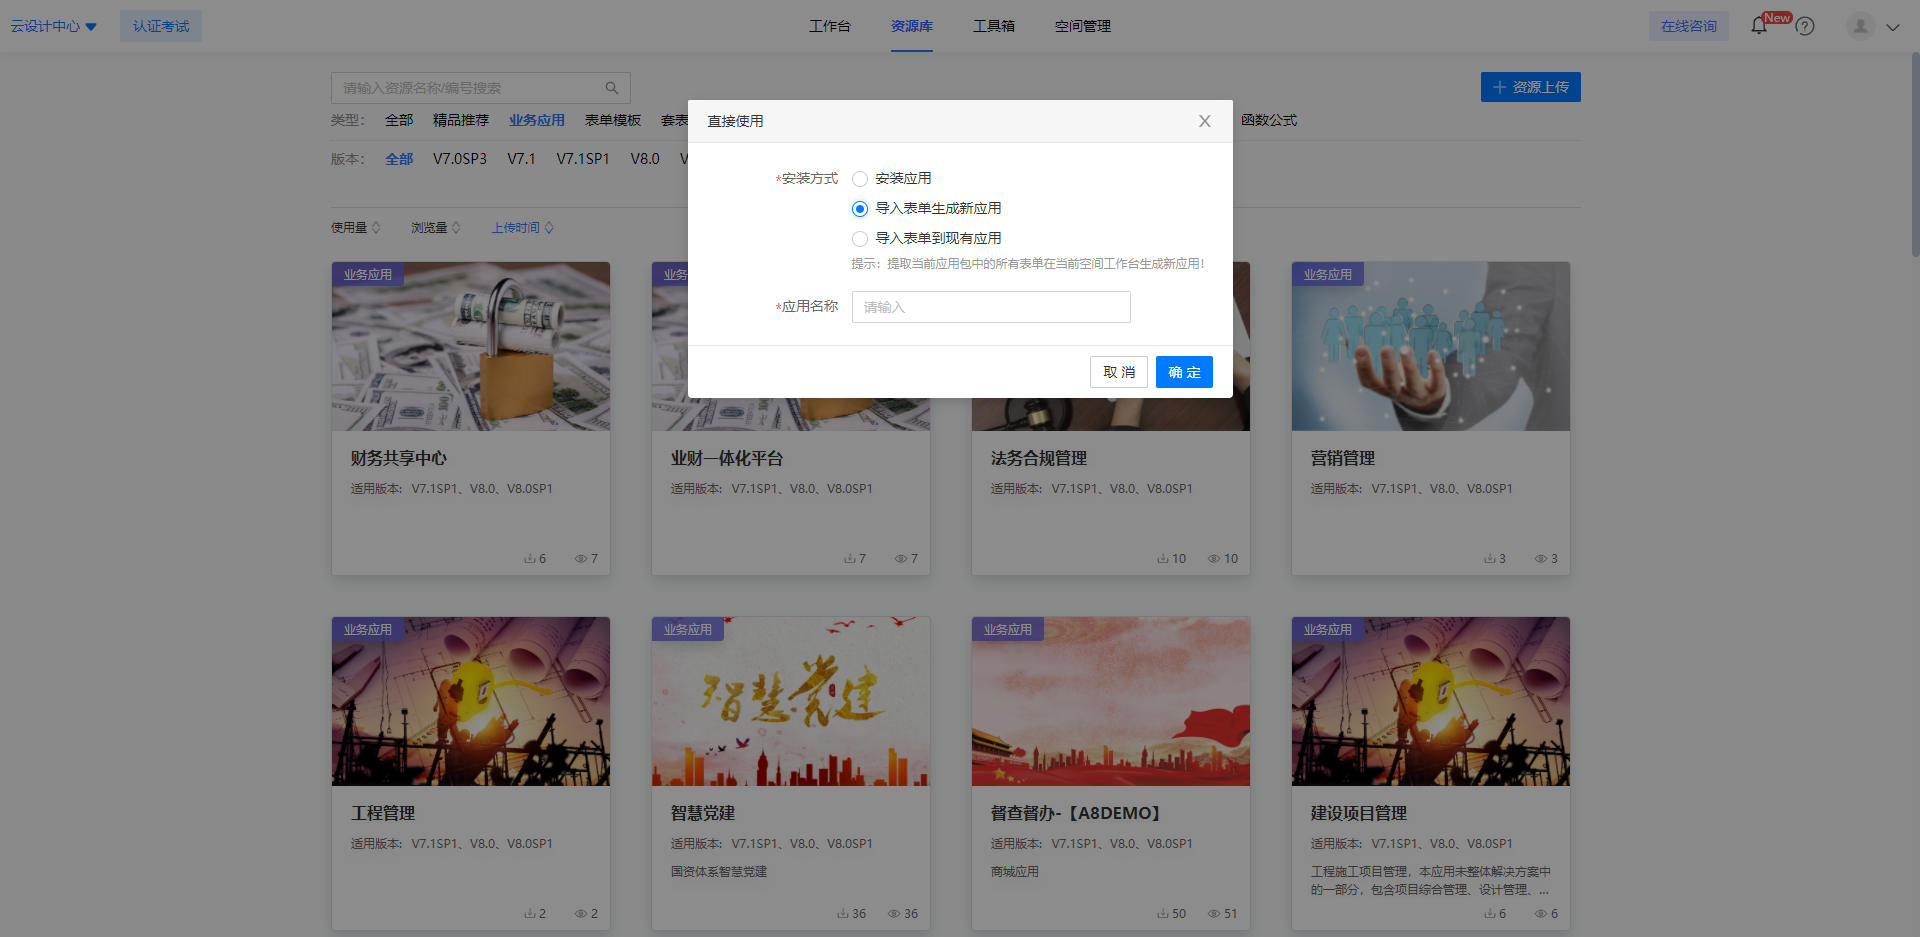Select version filter V7.1SP1
The image size is (1920, 937).
pos(583,159)
